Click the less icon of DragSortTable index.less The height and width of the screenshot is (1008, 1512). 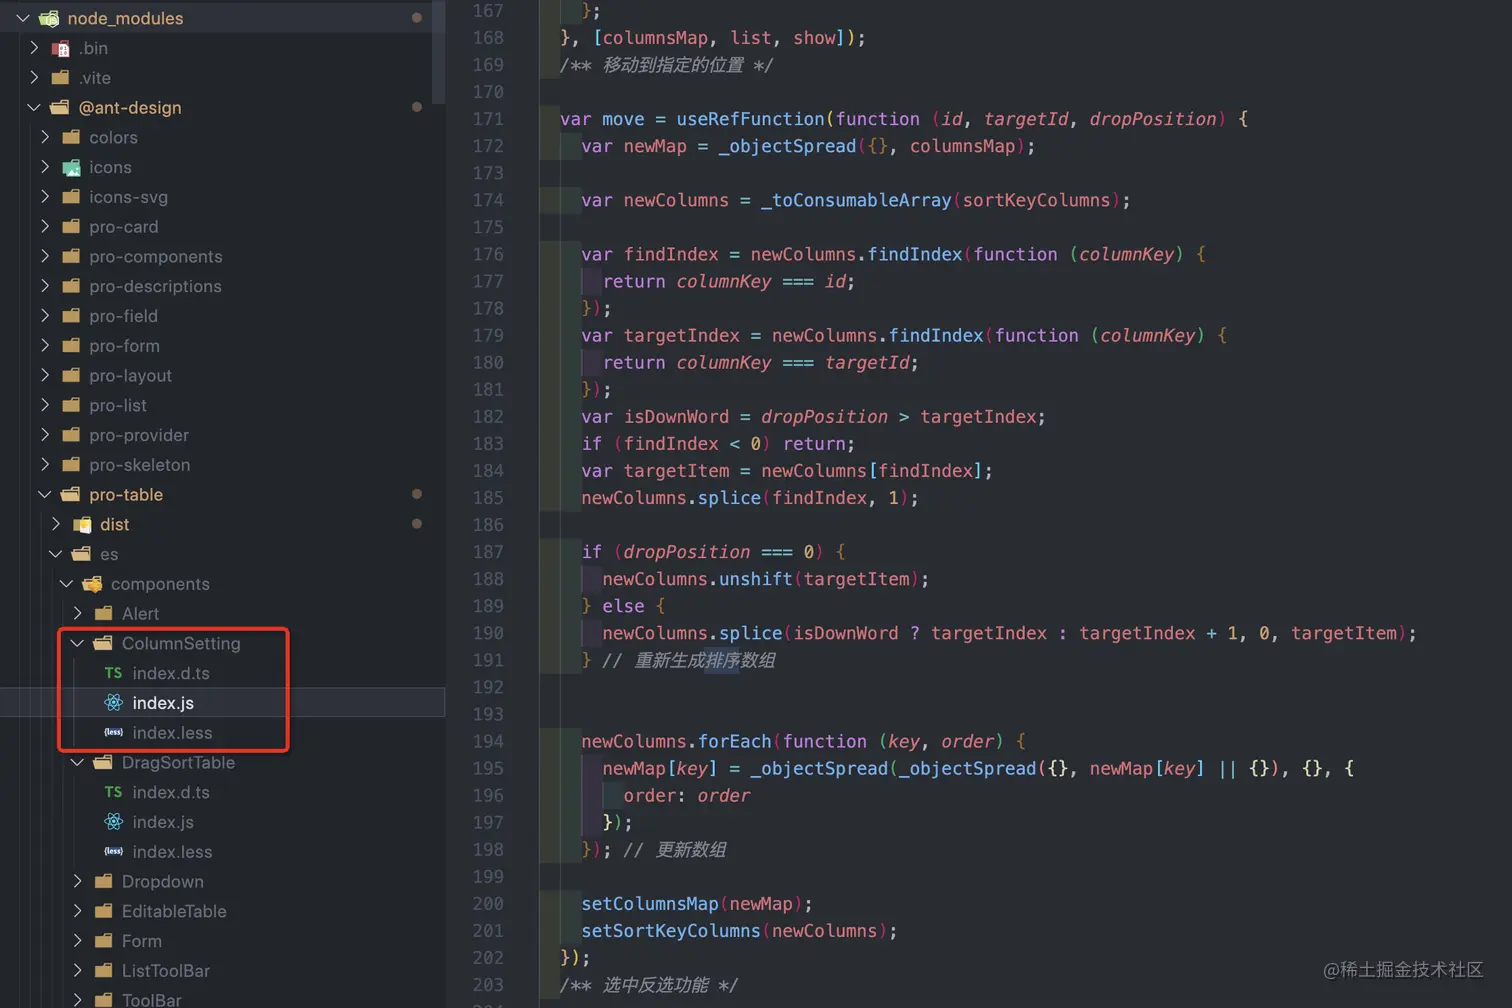point(114,851)
